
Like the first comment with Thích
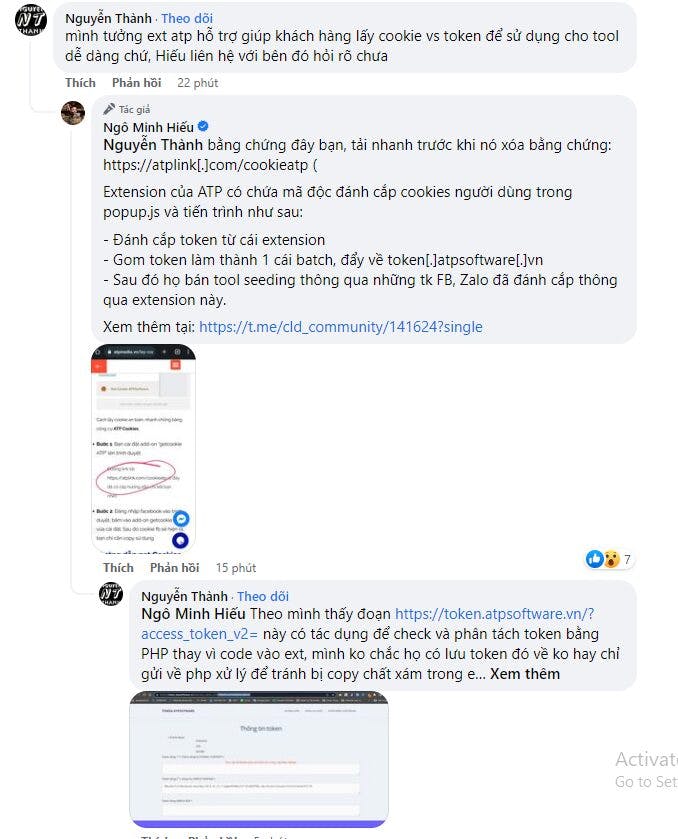click(x=80, y=83)
